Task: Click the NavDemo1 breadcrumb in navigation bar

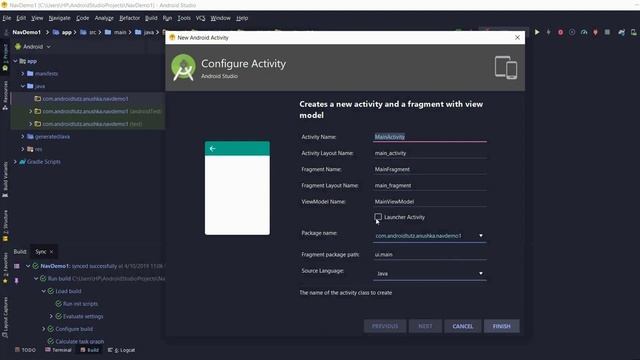Action: pos(27,32)
